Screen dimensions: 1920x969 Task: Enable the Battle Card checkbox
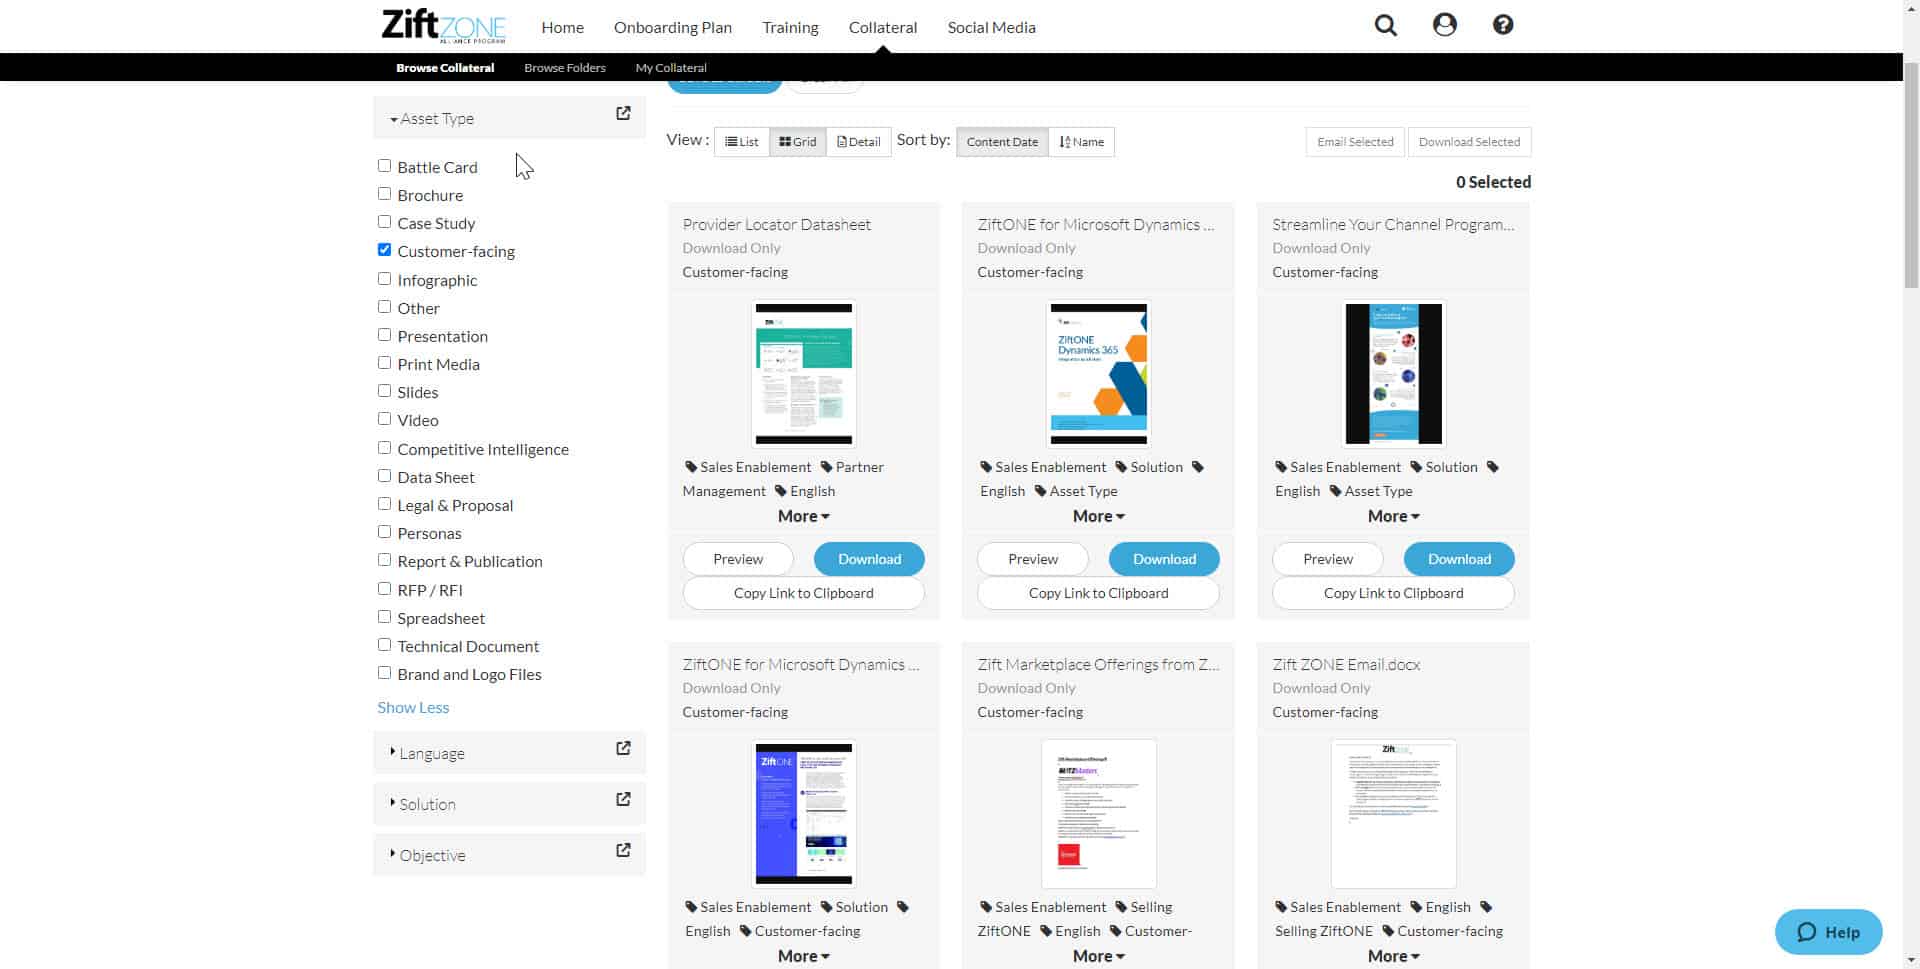pyautogui.click(x=384, y=166)
